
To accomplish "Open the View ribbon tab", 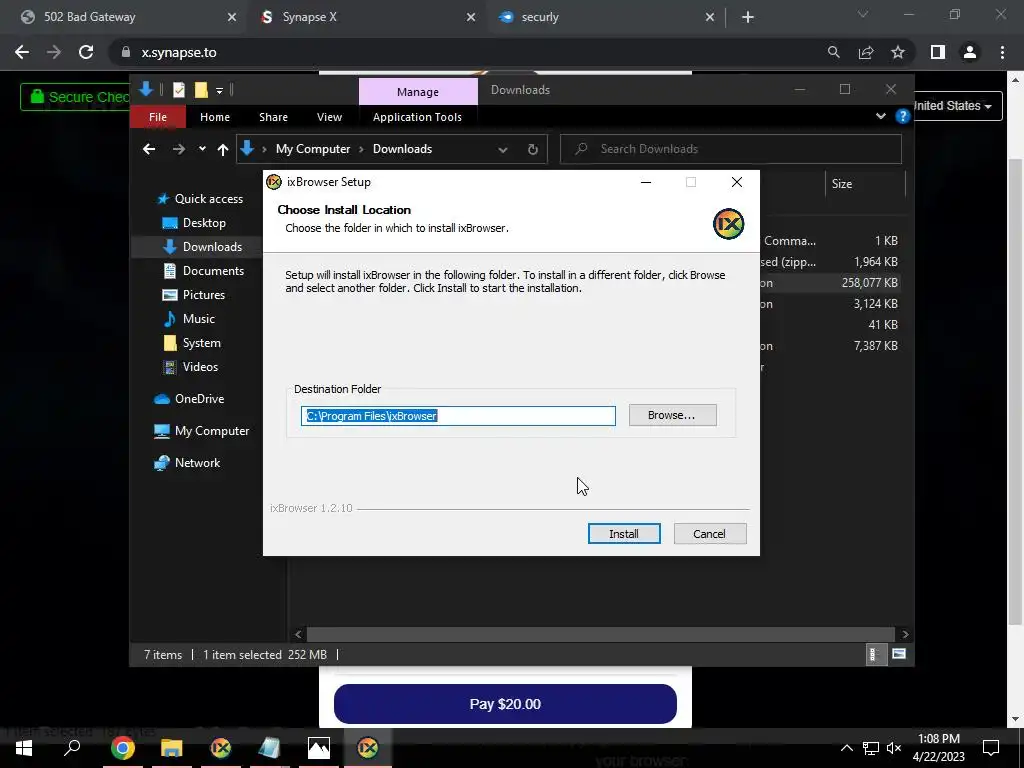I will point(329,117).
